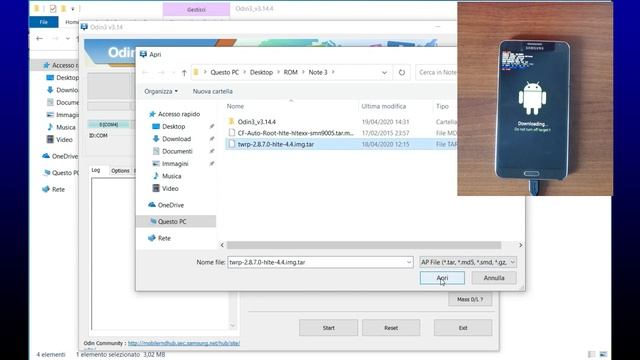Select Questo PC in dialog sidebar
Image resolution: width=640 pixels, height=360 pixels.
coord(176,221)
